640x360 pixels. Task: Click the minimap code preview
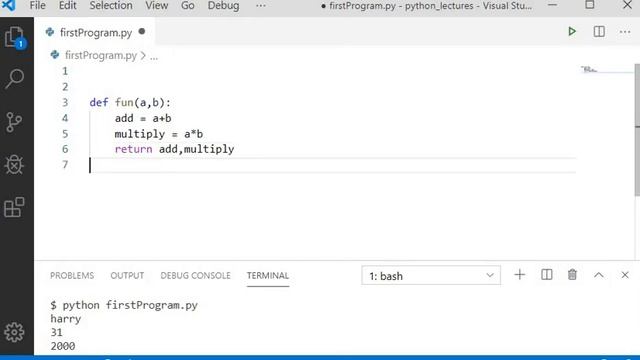click(x=589, y=69)
